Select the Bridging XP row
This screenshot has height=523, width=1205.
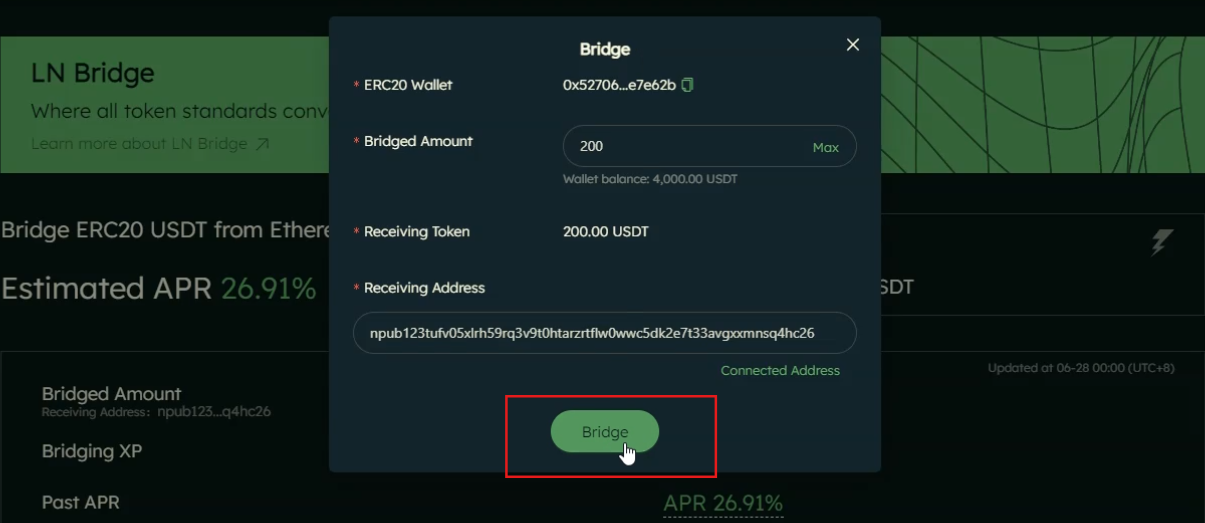point(92,451)
